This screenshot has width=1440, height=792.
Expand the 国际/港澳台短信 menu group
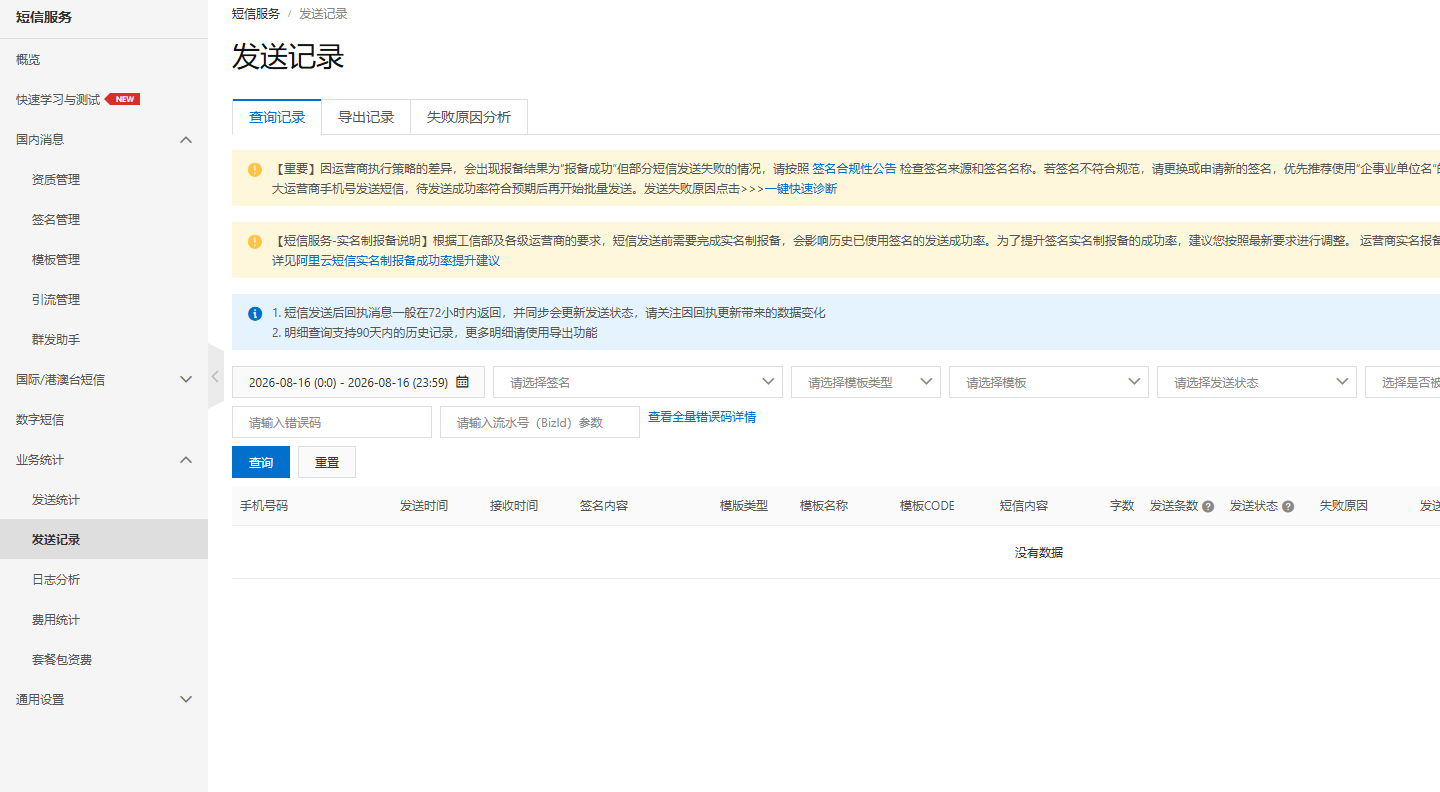[186, 380]
